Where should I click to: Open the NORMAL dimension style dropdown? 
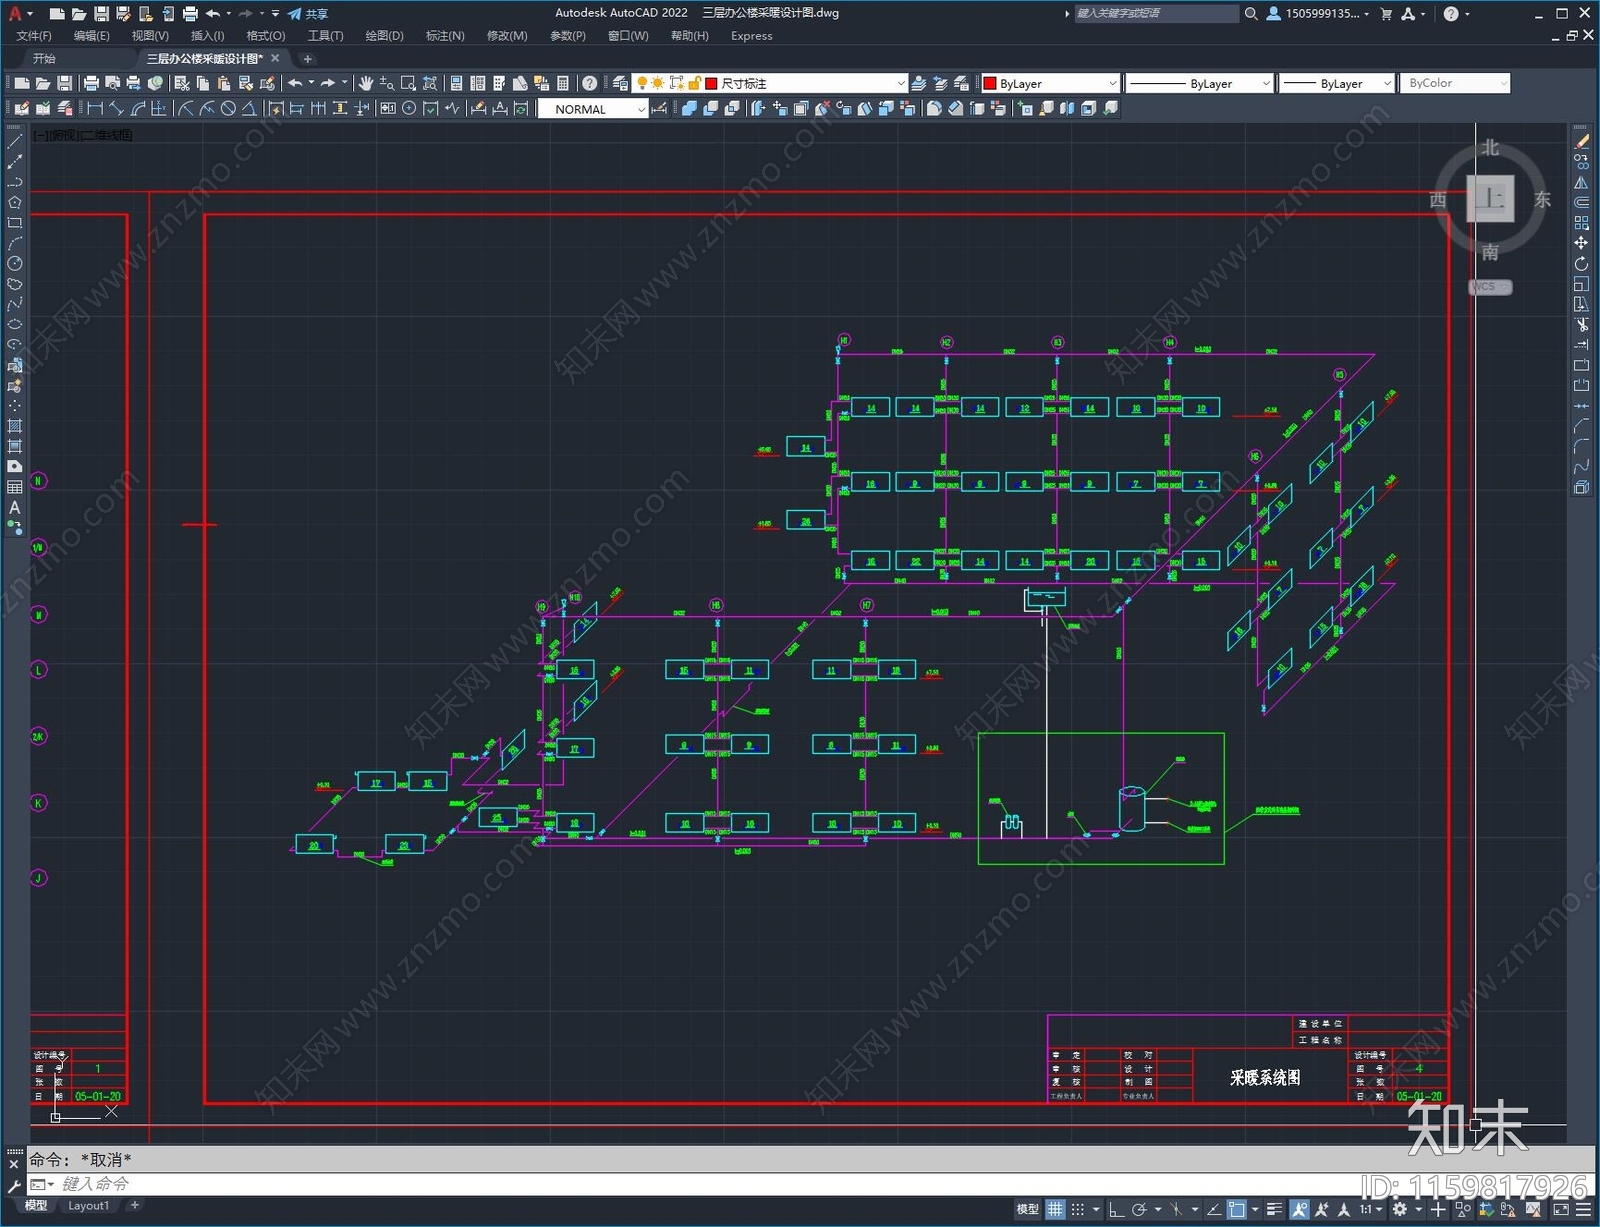pos(594,109)
